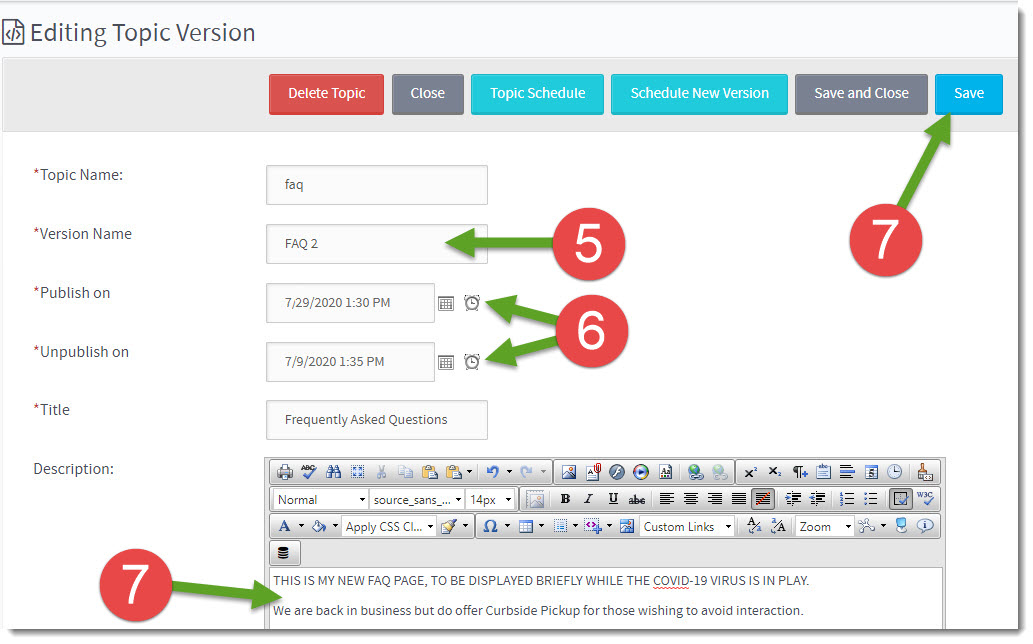Open the clock picker for Unpublish on
This screenshot has width=1033, height=644.
(x=471, y=362)
